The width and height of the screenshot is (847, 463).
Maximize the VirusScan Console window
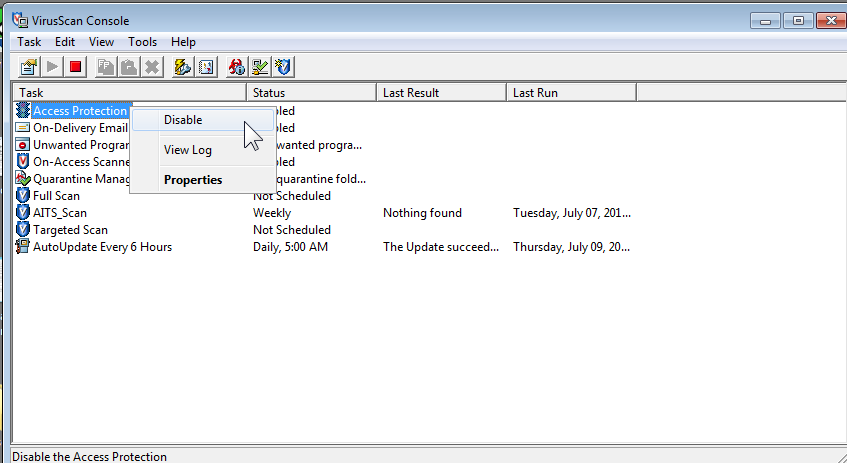[798, 21]
